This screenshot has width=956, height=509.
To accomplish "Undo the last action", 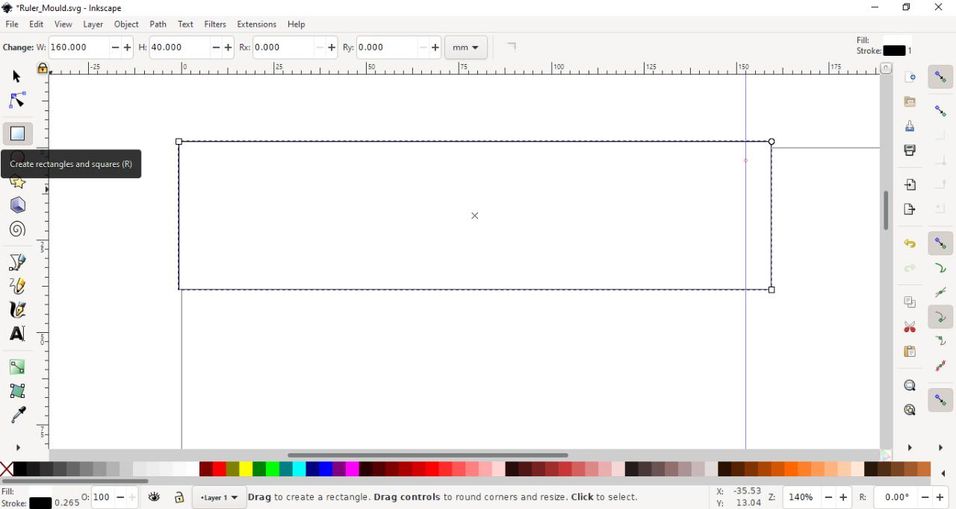I will [x=910, y=244].
